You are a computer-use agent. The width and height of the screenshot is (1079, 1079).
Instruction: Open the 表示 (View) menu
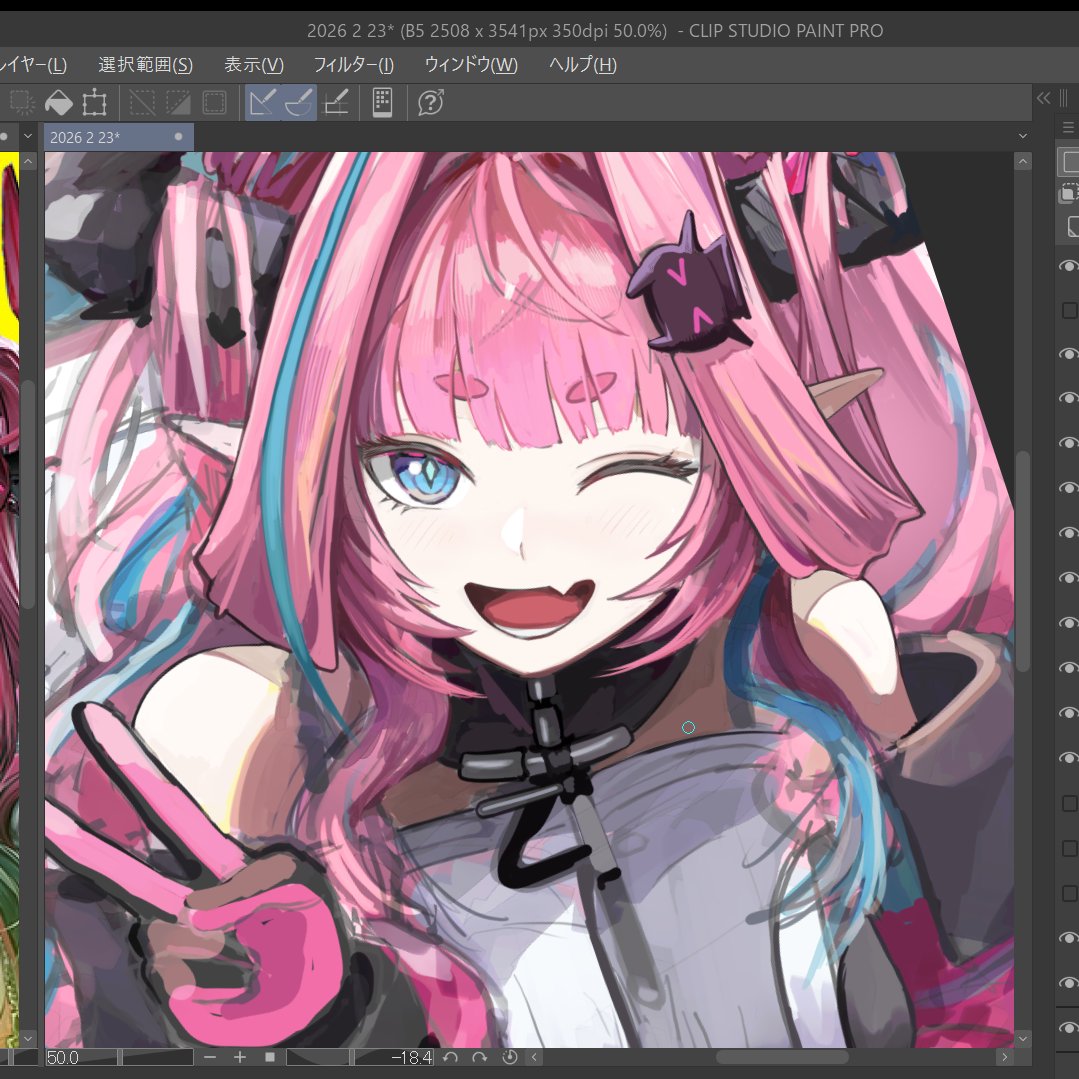(255, 64)
